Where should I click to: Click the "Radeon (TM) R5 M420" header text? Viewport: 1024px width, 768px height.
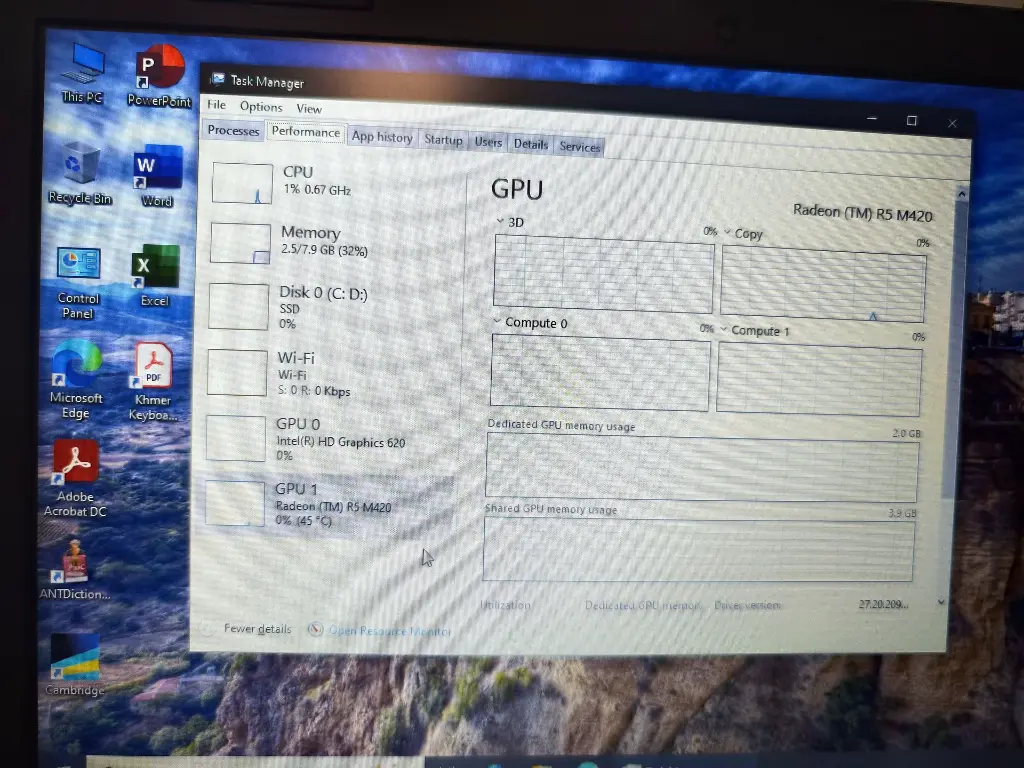[x=862, y=213]
